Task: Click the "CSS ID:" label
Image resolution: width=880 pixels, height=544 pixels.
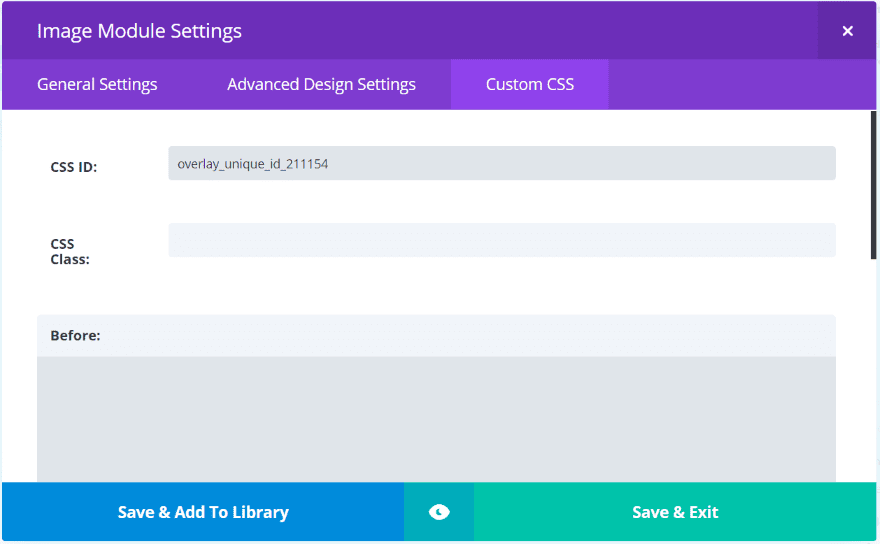Action: click(x=74, y=167)
